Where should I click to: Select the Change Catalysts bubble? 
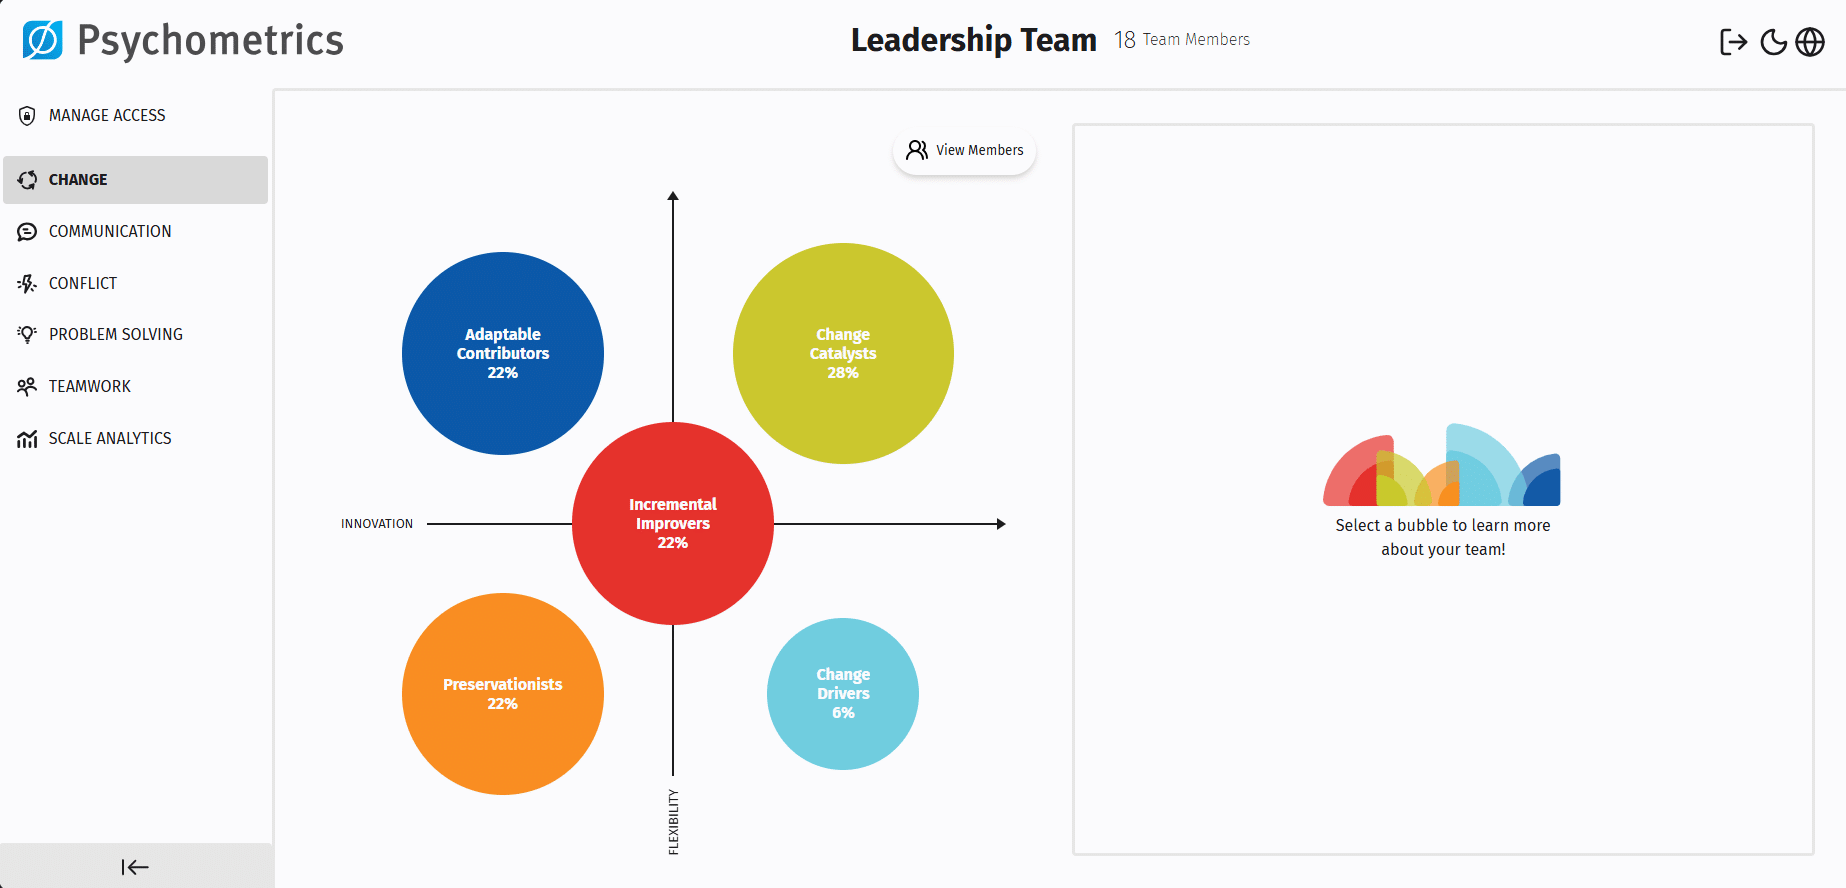coord(843,353)
